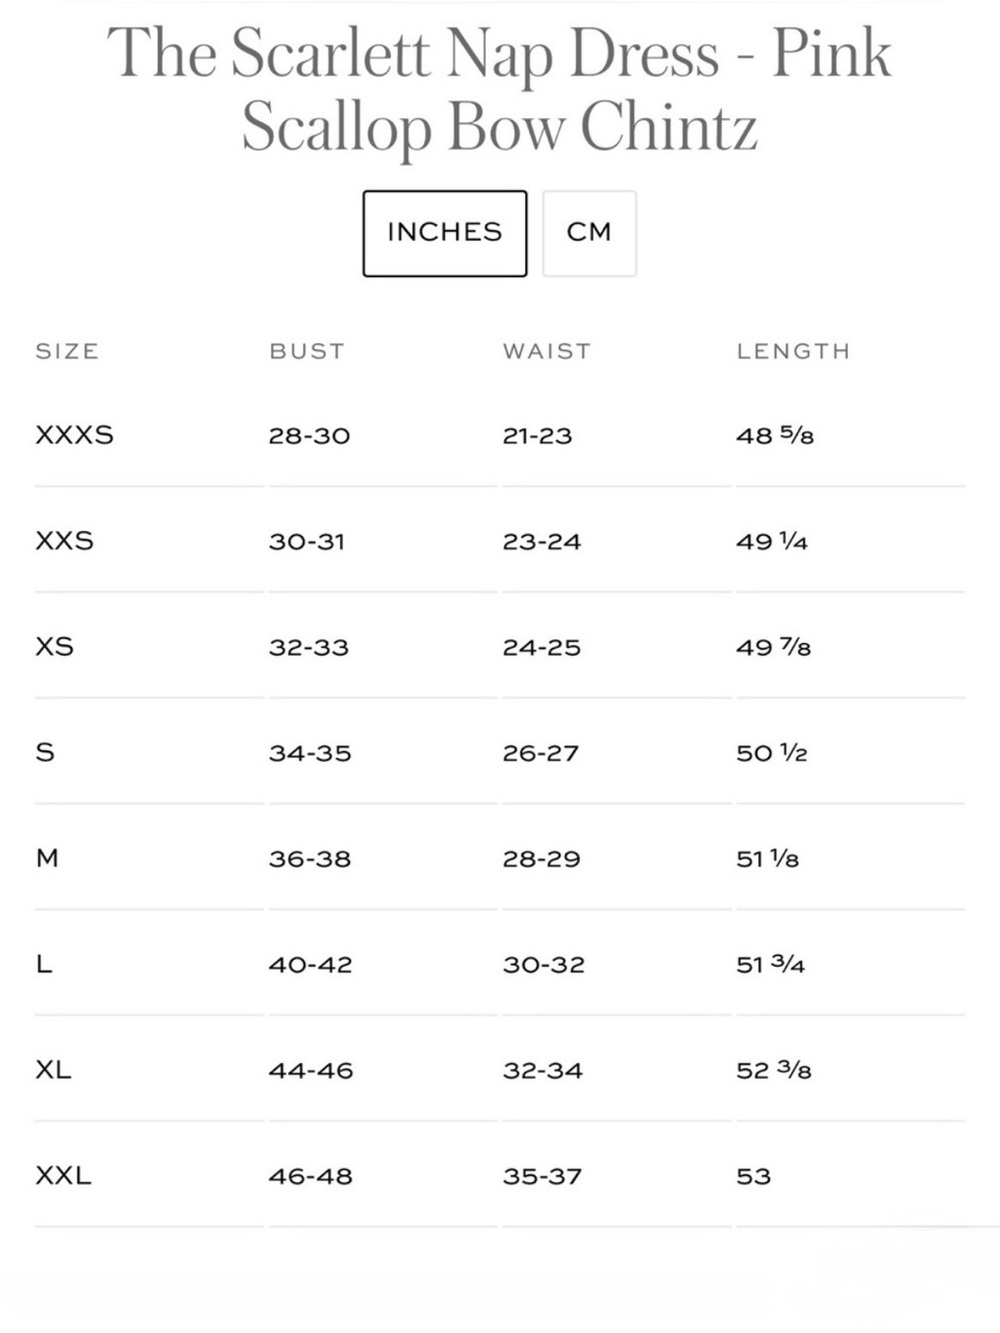Click length value 48 5/8 for XXXS
Viewport: 1000px width, 1333px height.
coord(775,435)
